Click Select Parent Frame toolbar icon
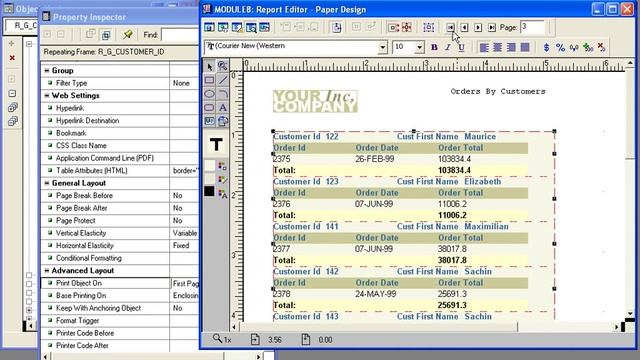 tap(429, 27)
